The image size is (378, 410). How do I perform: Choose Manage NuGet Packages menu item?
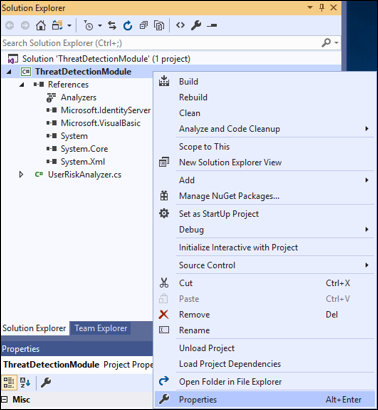coord(265,196)
